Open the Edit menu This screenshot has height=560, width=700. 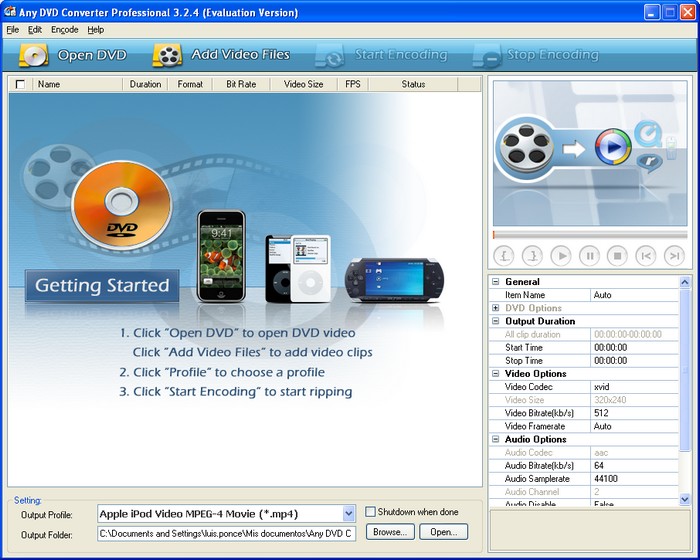click(35, 30)
